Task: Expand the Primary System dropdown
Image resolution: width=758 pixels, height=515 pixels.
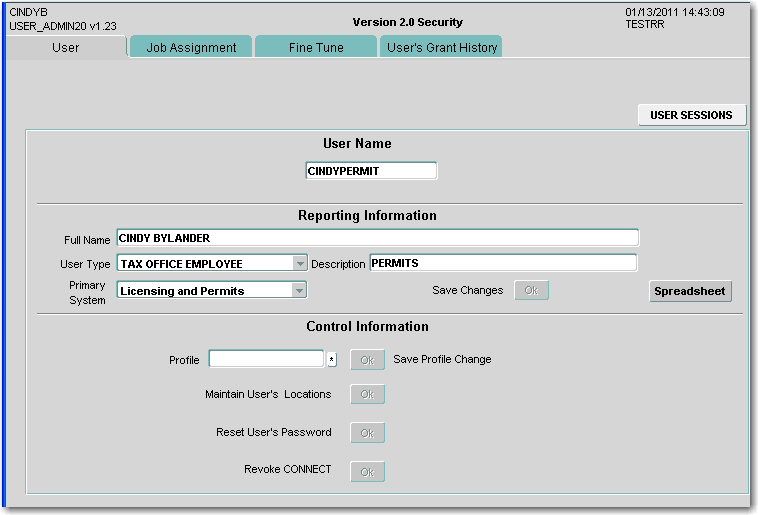Action: point(299,291)
